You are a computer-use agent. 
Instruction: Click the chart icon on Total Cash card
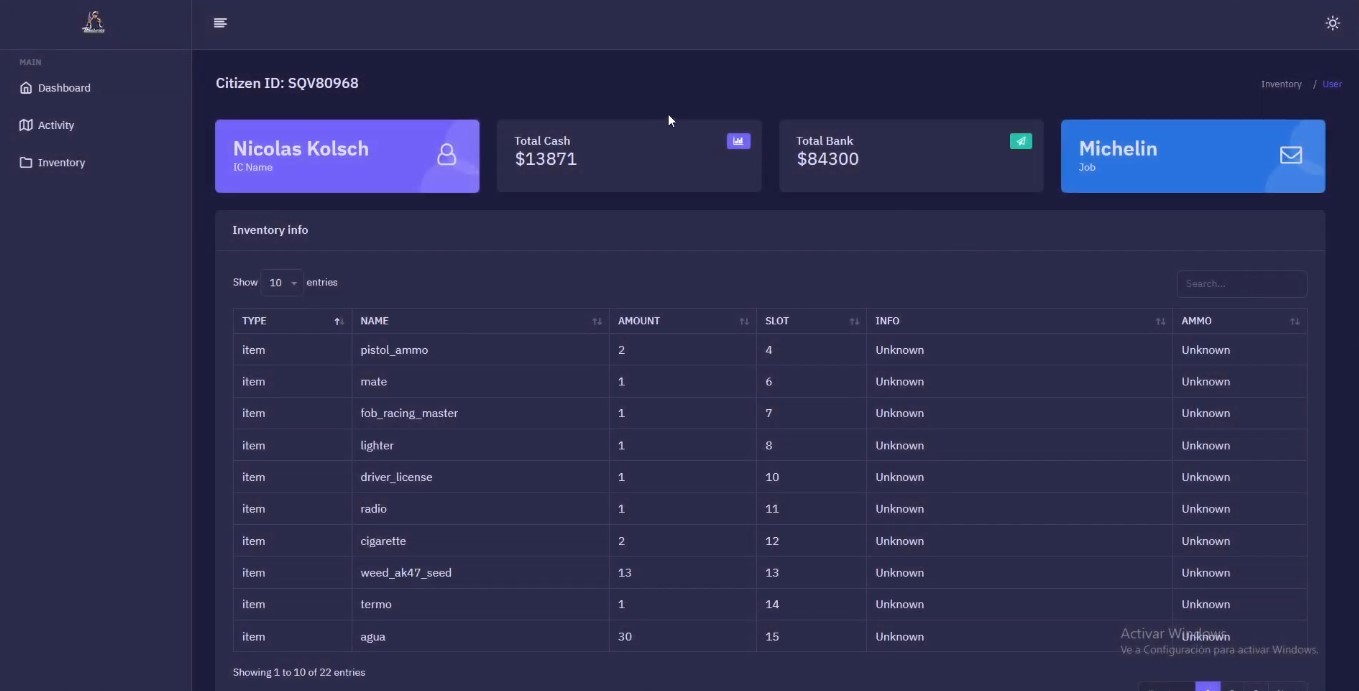(x=738, y=141)
